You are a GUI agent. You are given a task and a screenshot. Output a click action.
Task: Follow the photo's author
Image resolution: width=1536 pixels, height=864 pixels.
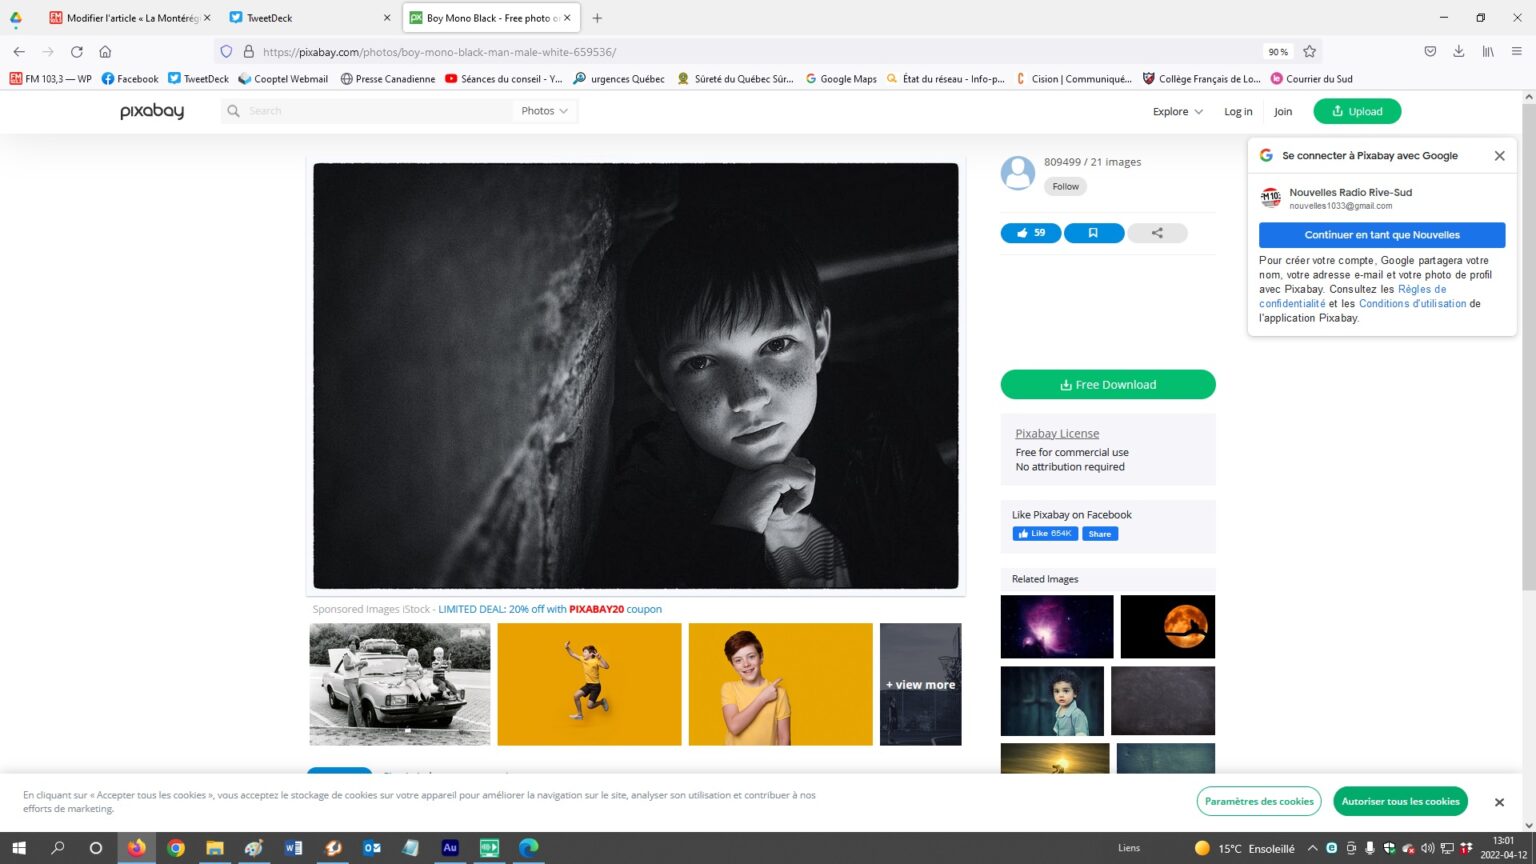(x=1065, y=186)
